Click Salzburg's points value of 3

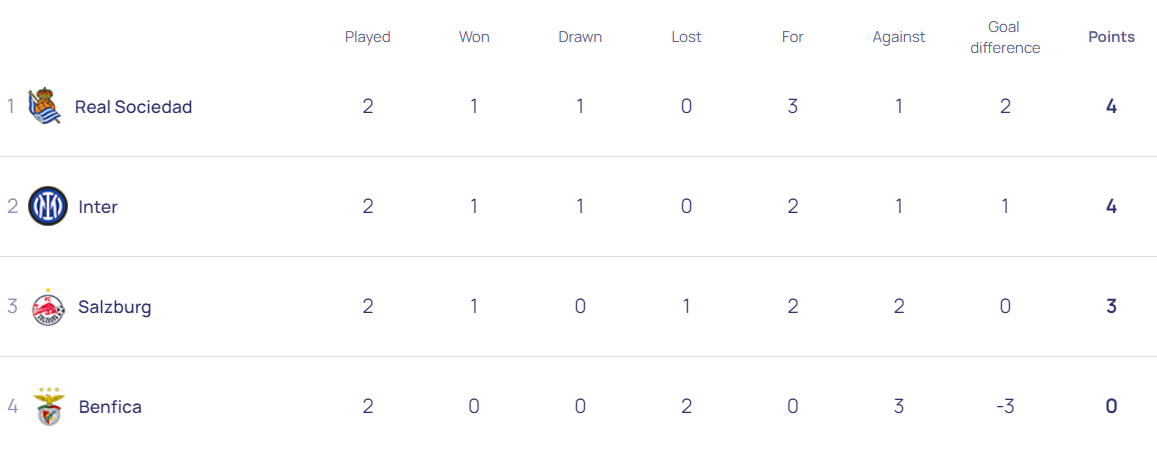click(x=1111, y=306)
